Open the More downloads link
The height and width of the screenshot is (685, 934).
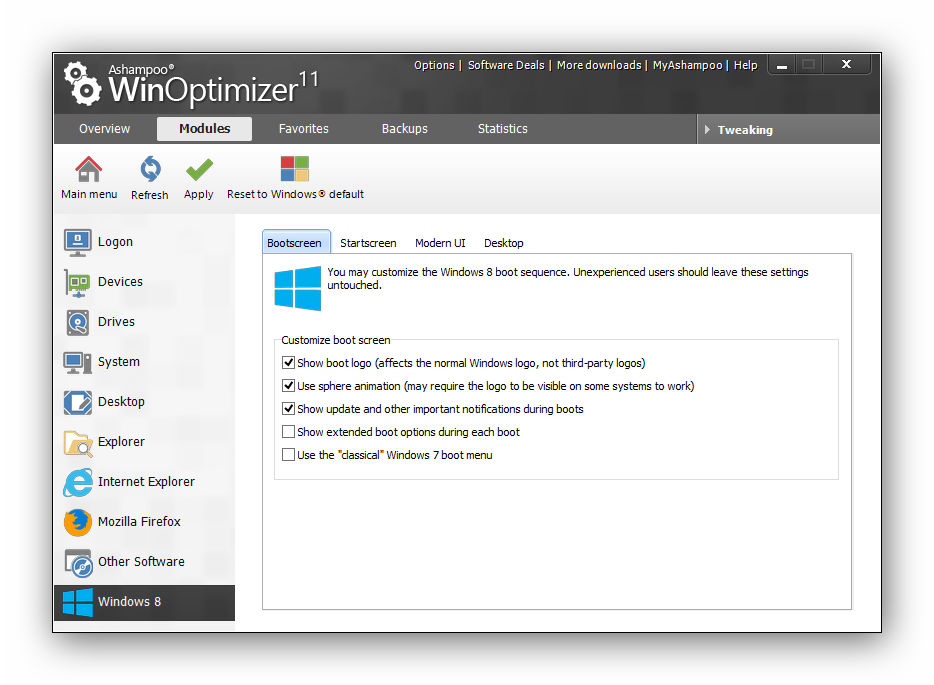tap(599, 65)
